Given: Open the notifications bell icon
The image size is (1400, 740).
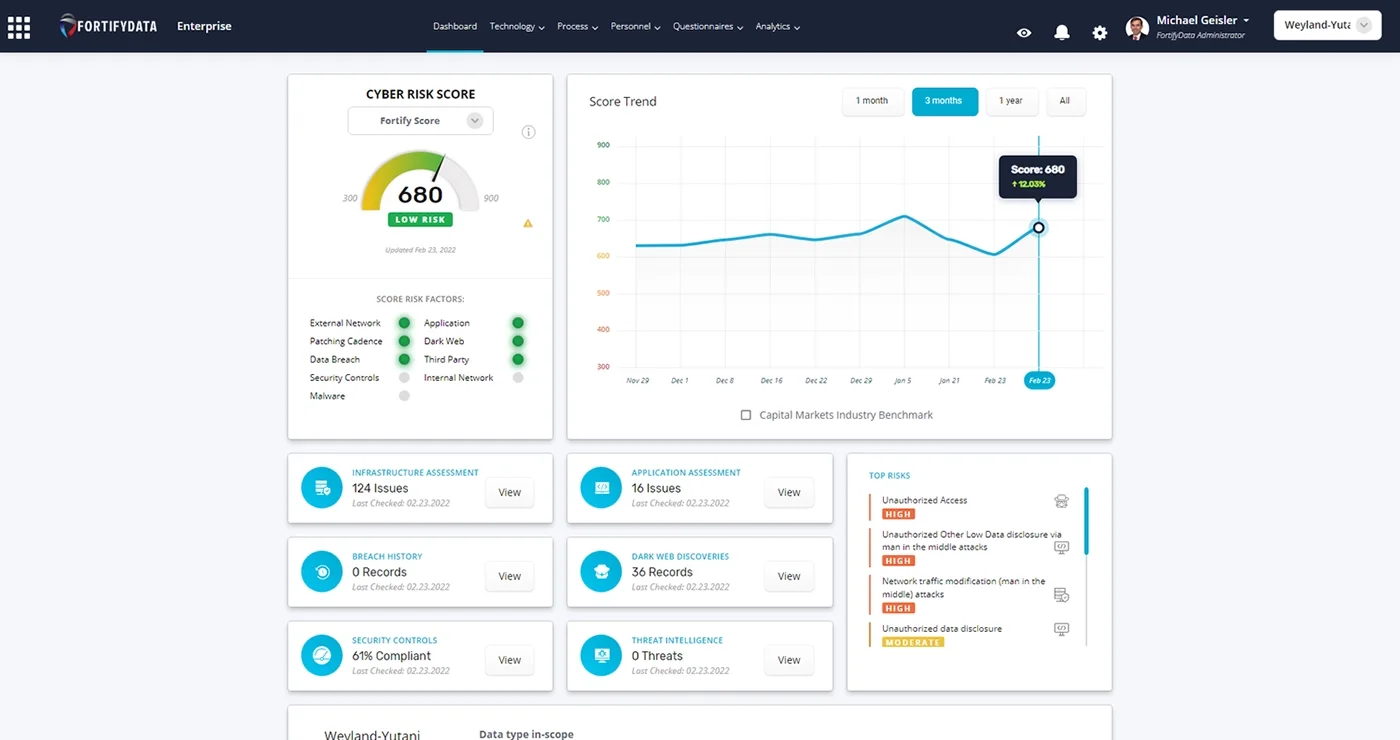Looking at the screenshot, I should pos(1062,33).
